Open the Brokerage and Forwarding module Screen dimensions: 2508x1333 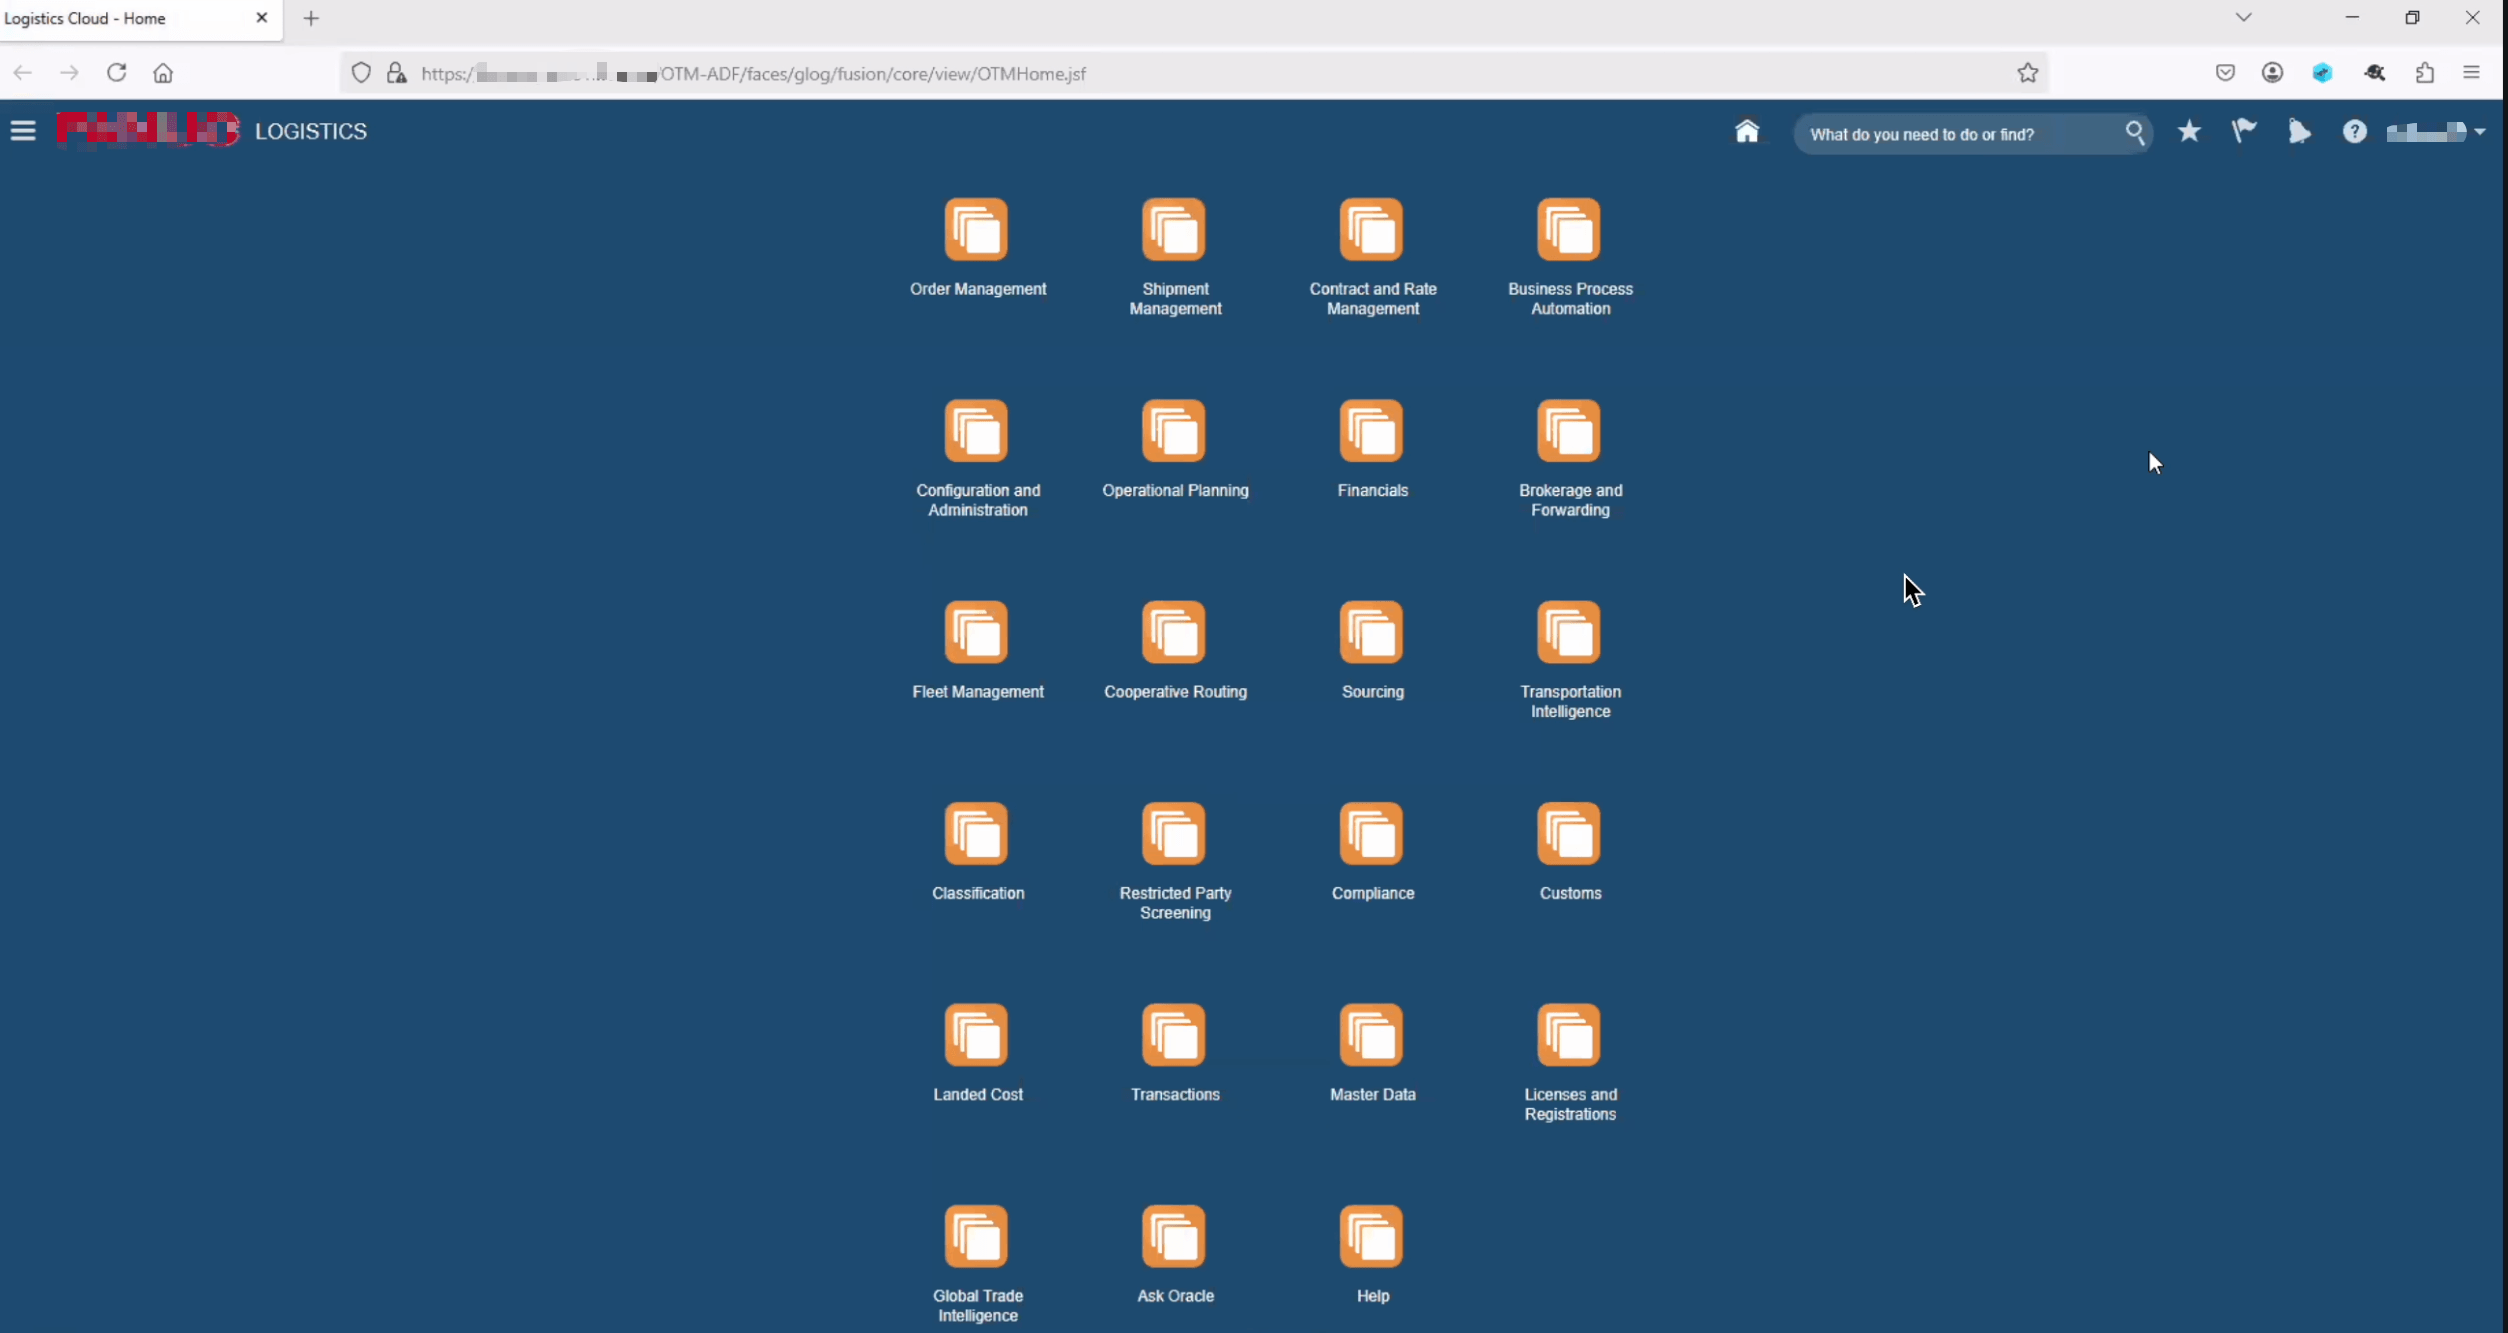[x=1569, y=431]
